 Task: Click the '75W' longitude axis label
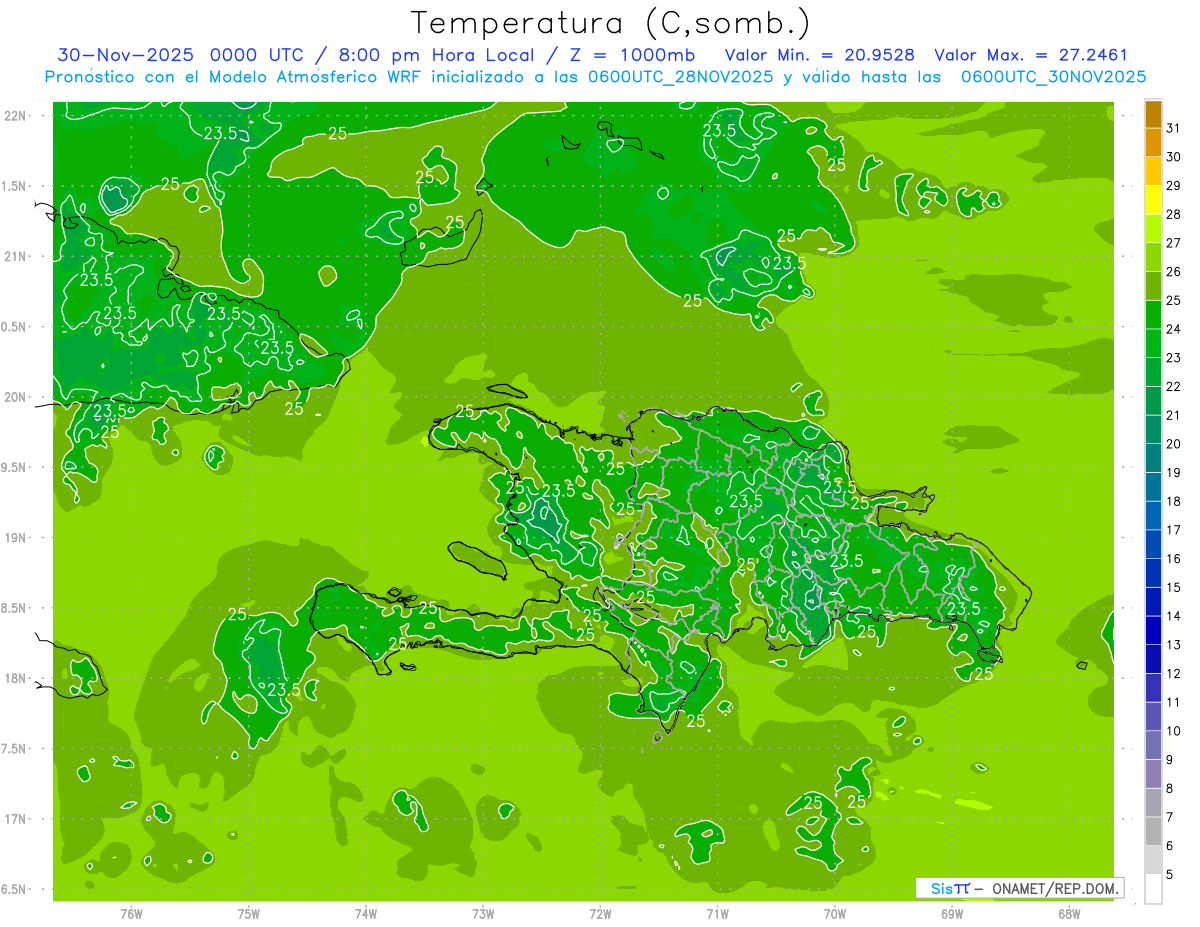point(249,913)
